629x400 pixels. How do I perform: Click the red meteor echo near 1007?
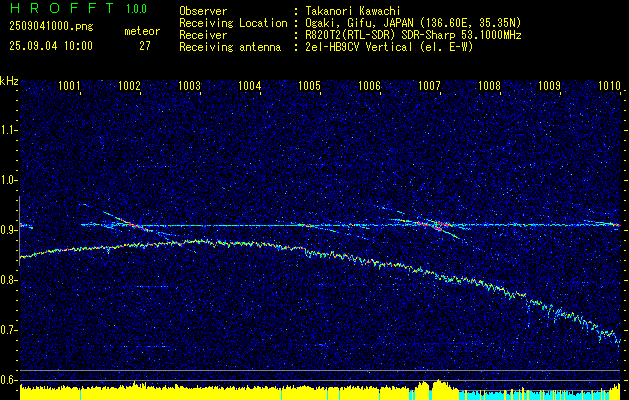coord(433,224)
